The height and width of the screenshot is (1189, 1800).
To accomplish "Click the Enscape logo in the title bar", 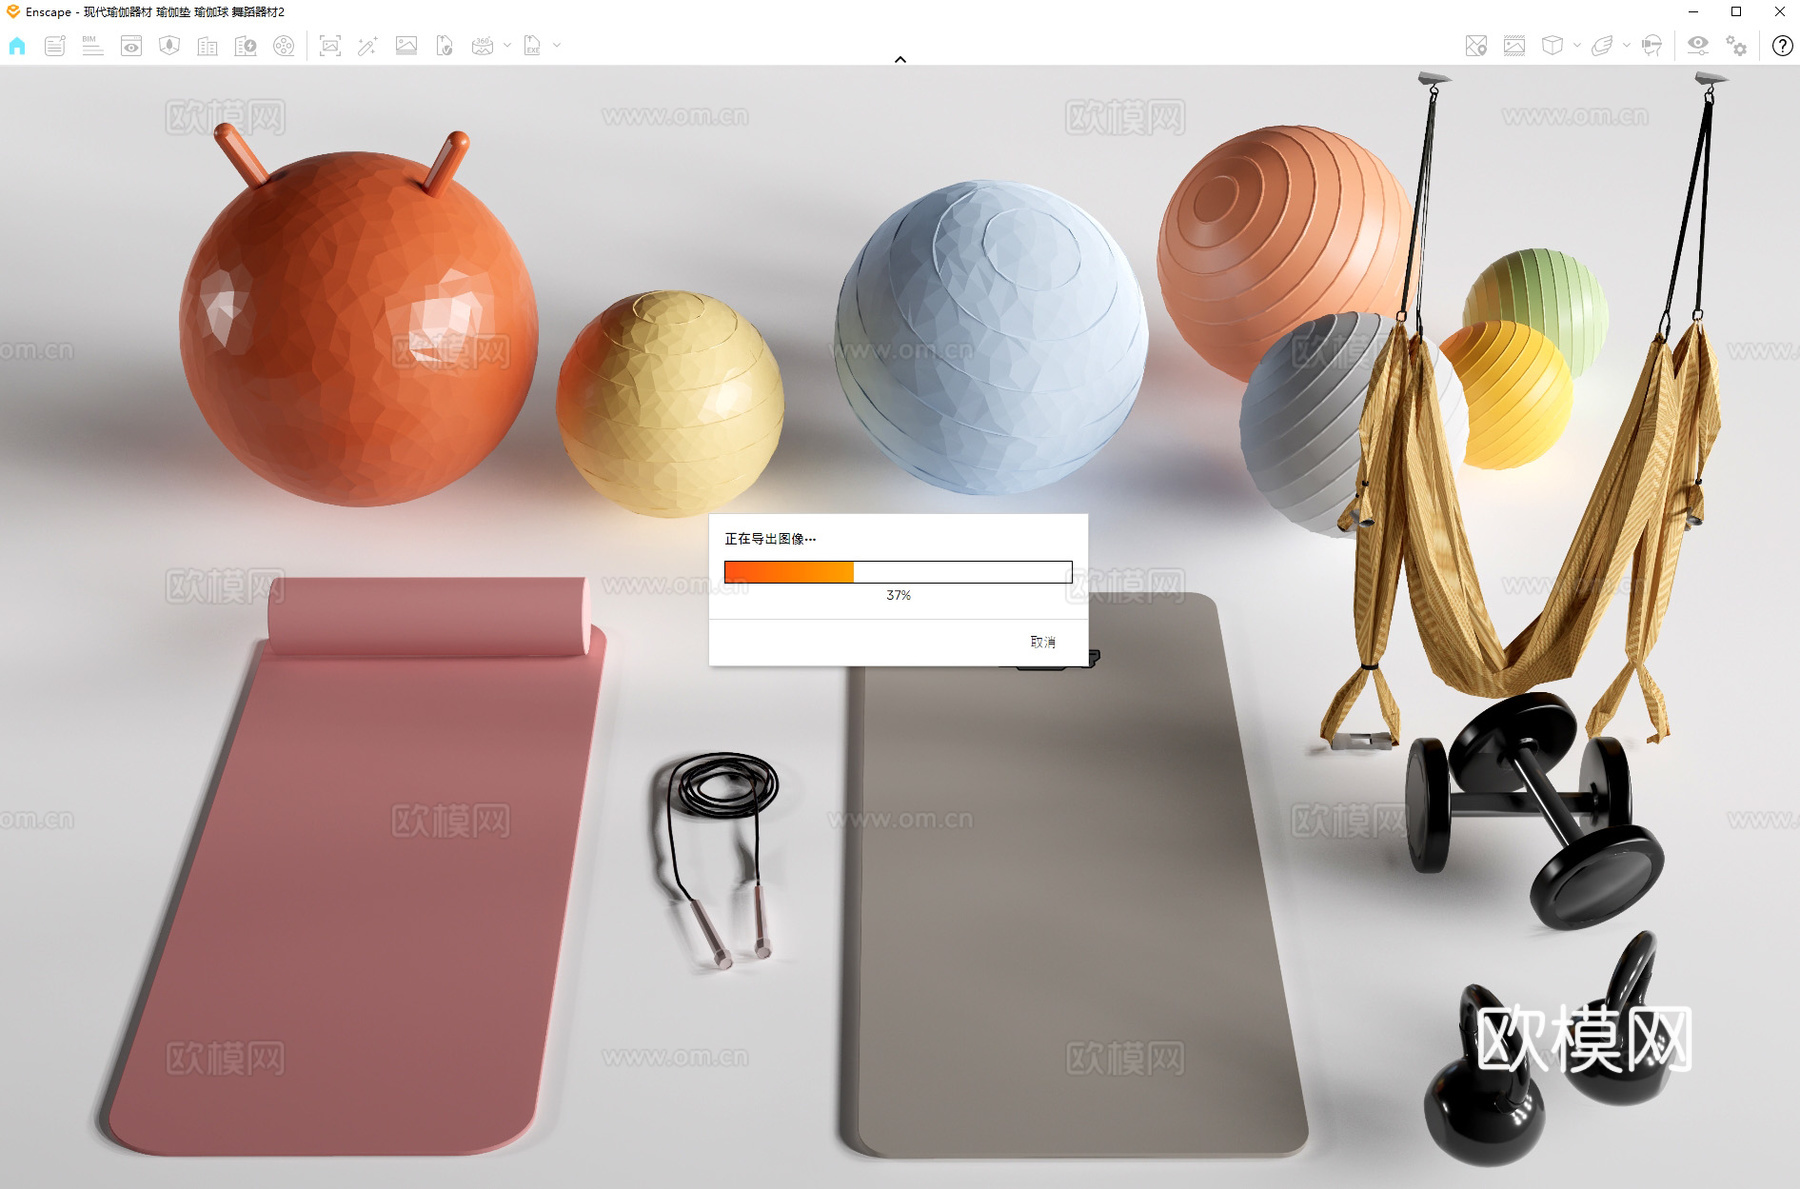I will pyautogui.click(x=13, y=12).
